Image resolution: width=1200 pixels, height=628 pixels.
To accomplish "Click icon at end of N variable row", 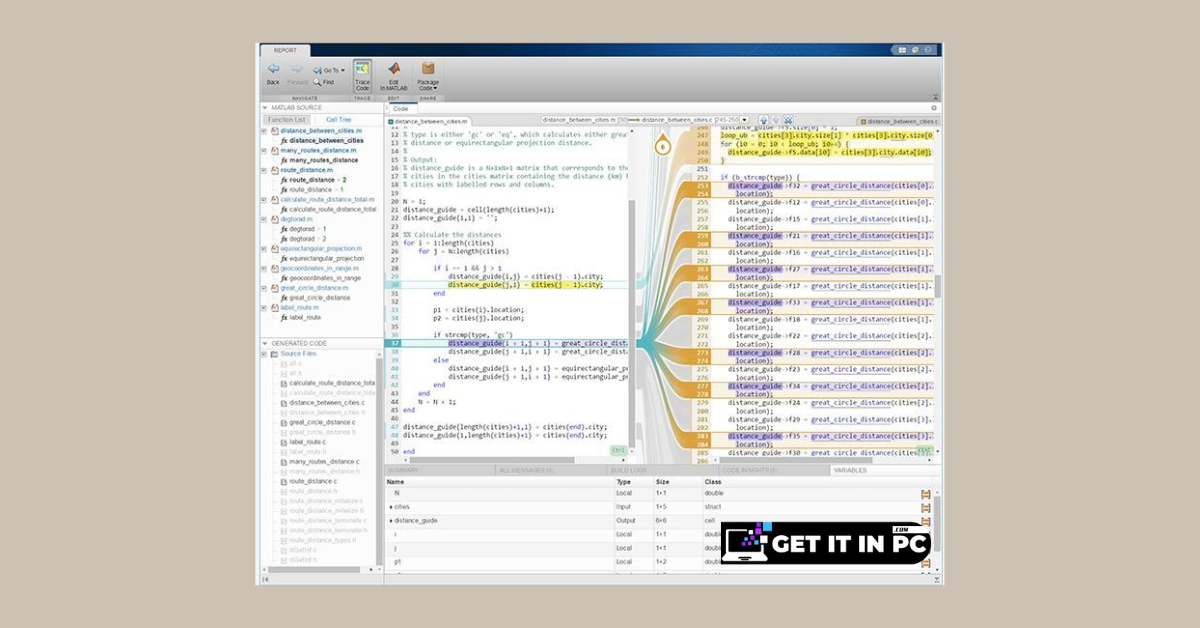I will pyautogui.click(x=926, y=494).
